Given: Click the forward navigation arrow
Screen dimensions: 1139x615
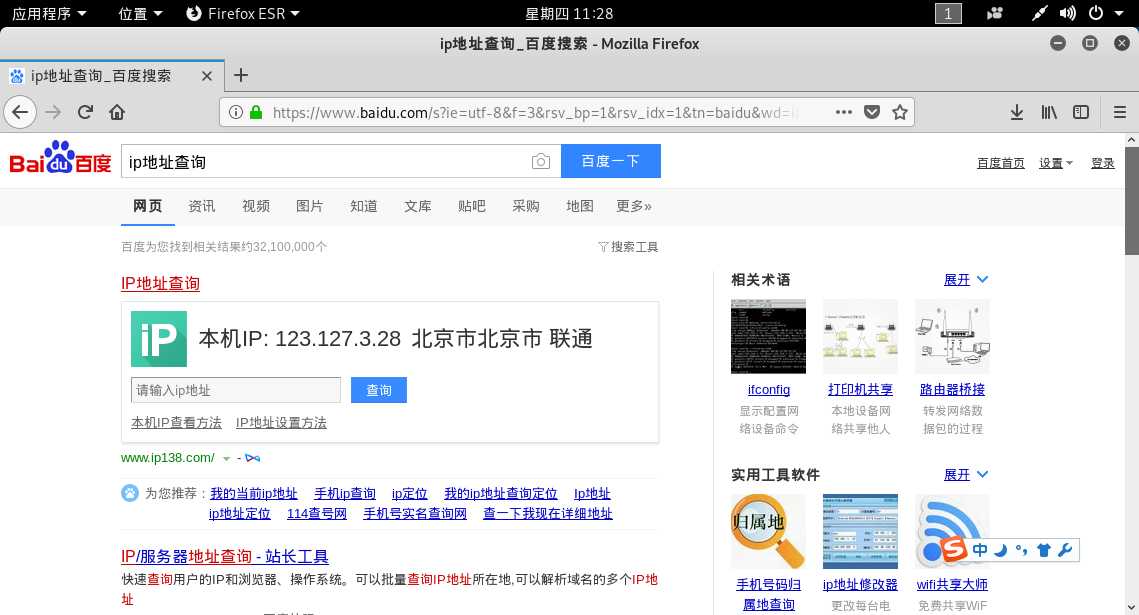Looking at the screenshot, I should coord(53,112).
